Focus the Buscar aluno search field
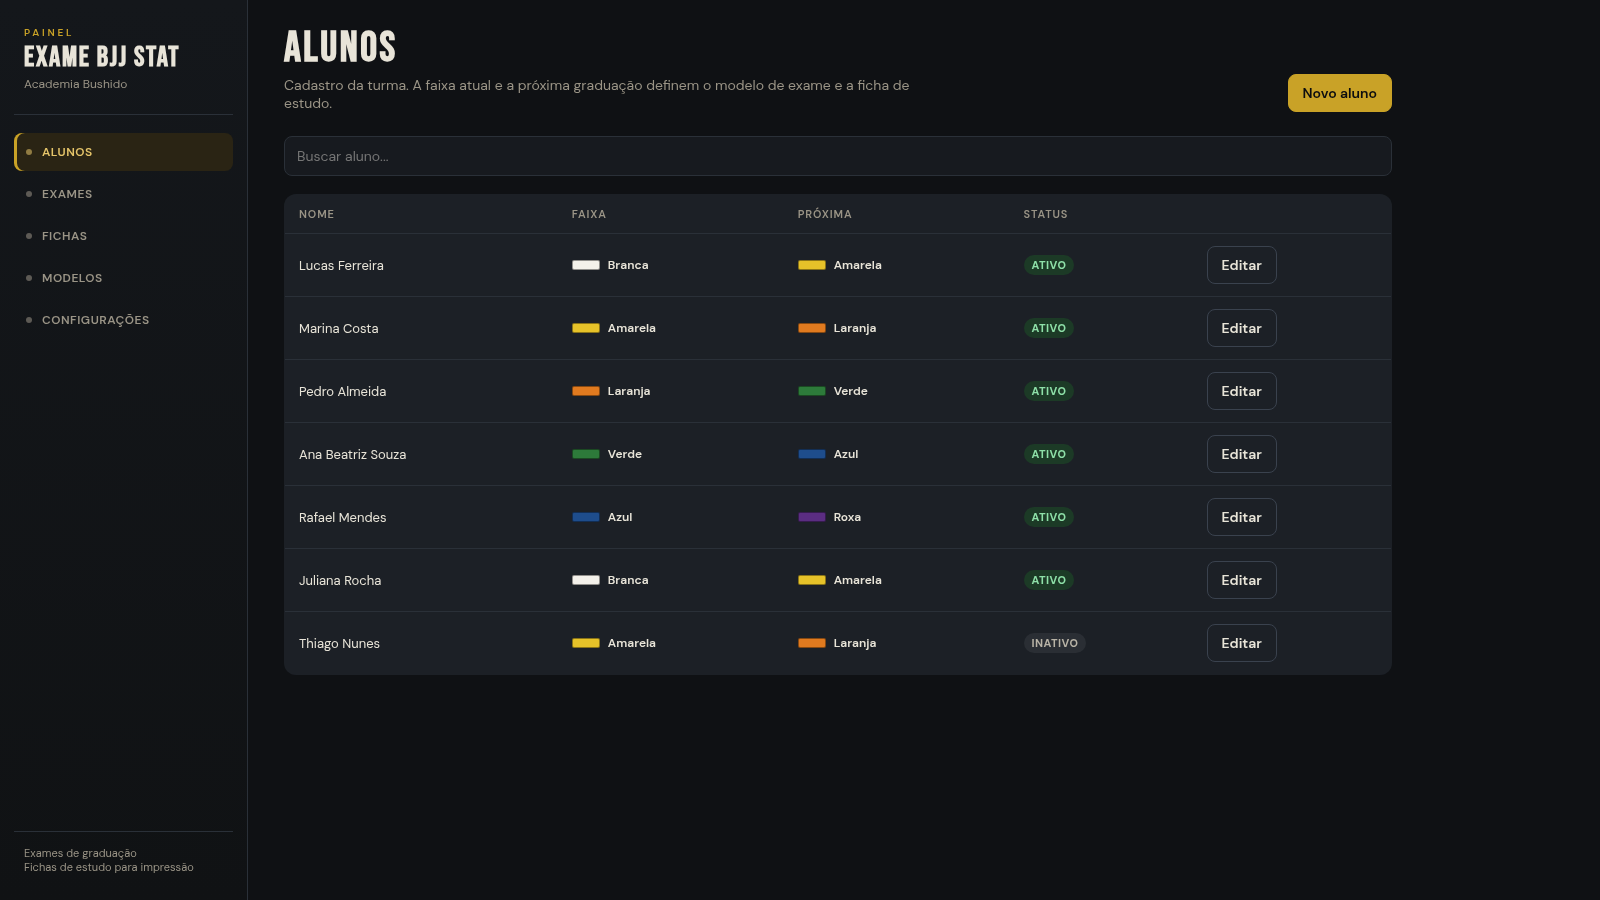 click(838, 156)
